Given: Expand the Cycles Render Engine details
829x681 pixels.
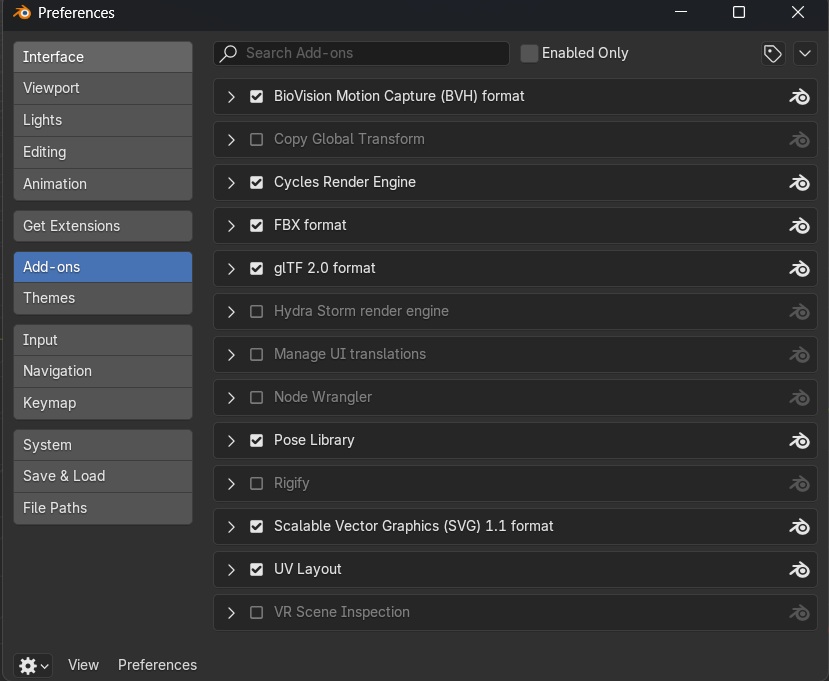Looking at the screenshot, I should pyautogui.click(x=231, y=182).
